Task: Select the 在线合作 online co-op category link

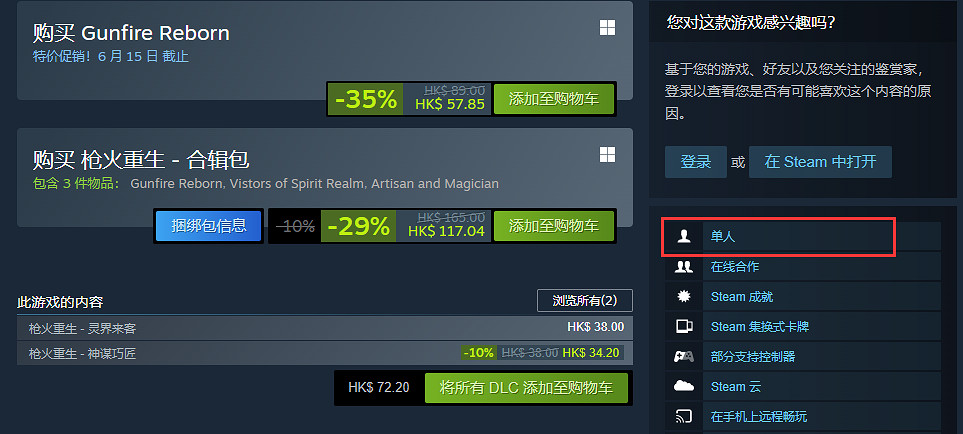Action: click(735, 267)
